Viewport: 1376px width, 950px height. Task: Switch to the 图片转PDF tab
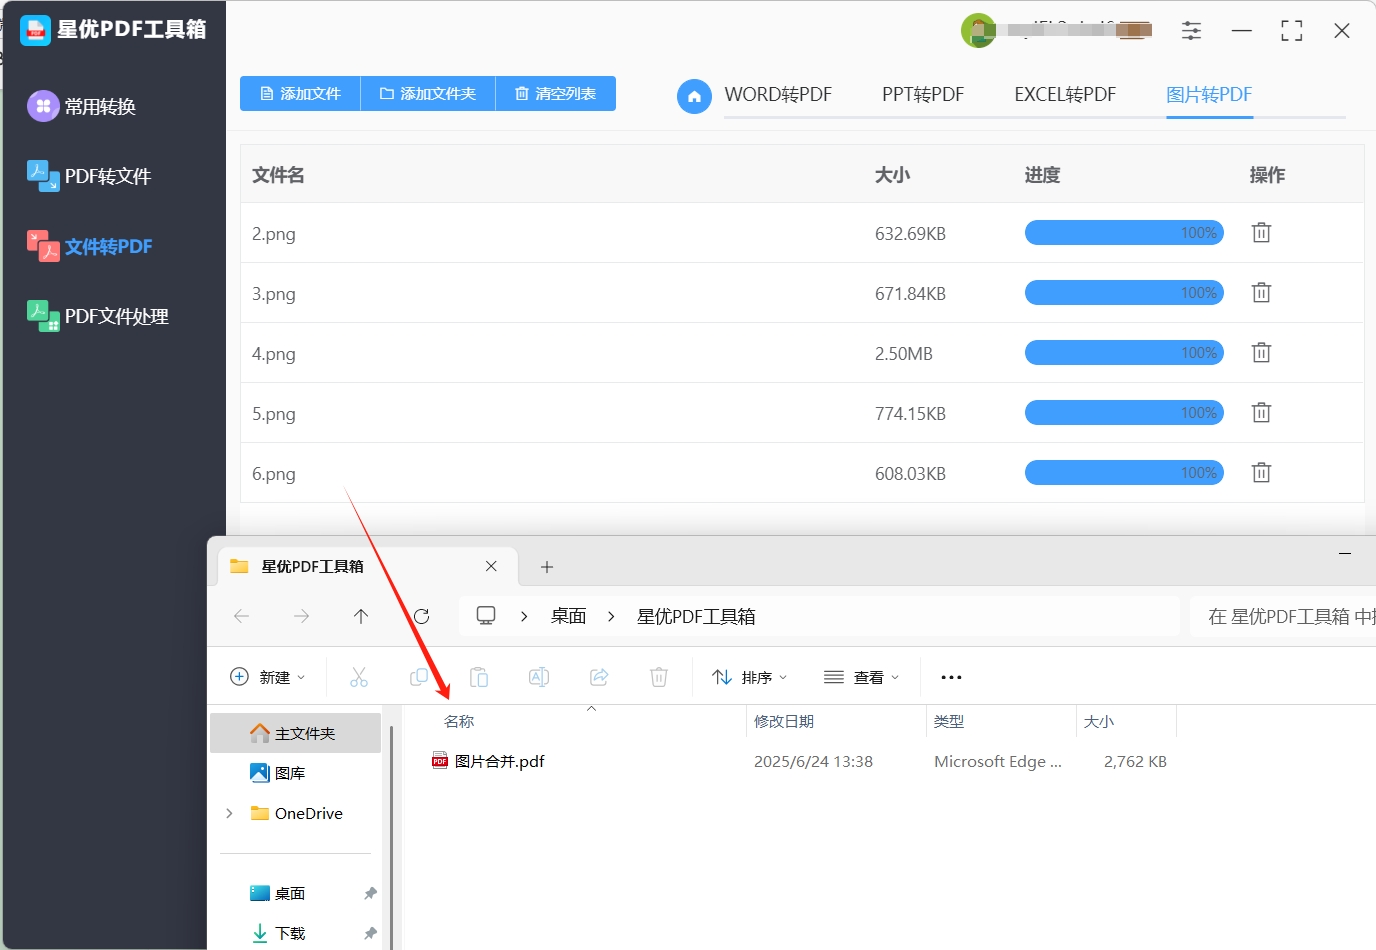[x=1209, y=95]
